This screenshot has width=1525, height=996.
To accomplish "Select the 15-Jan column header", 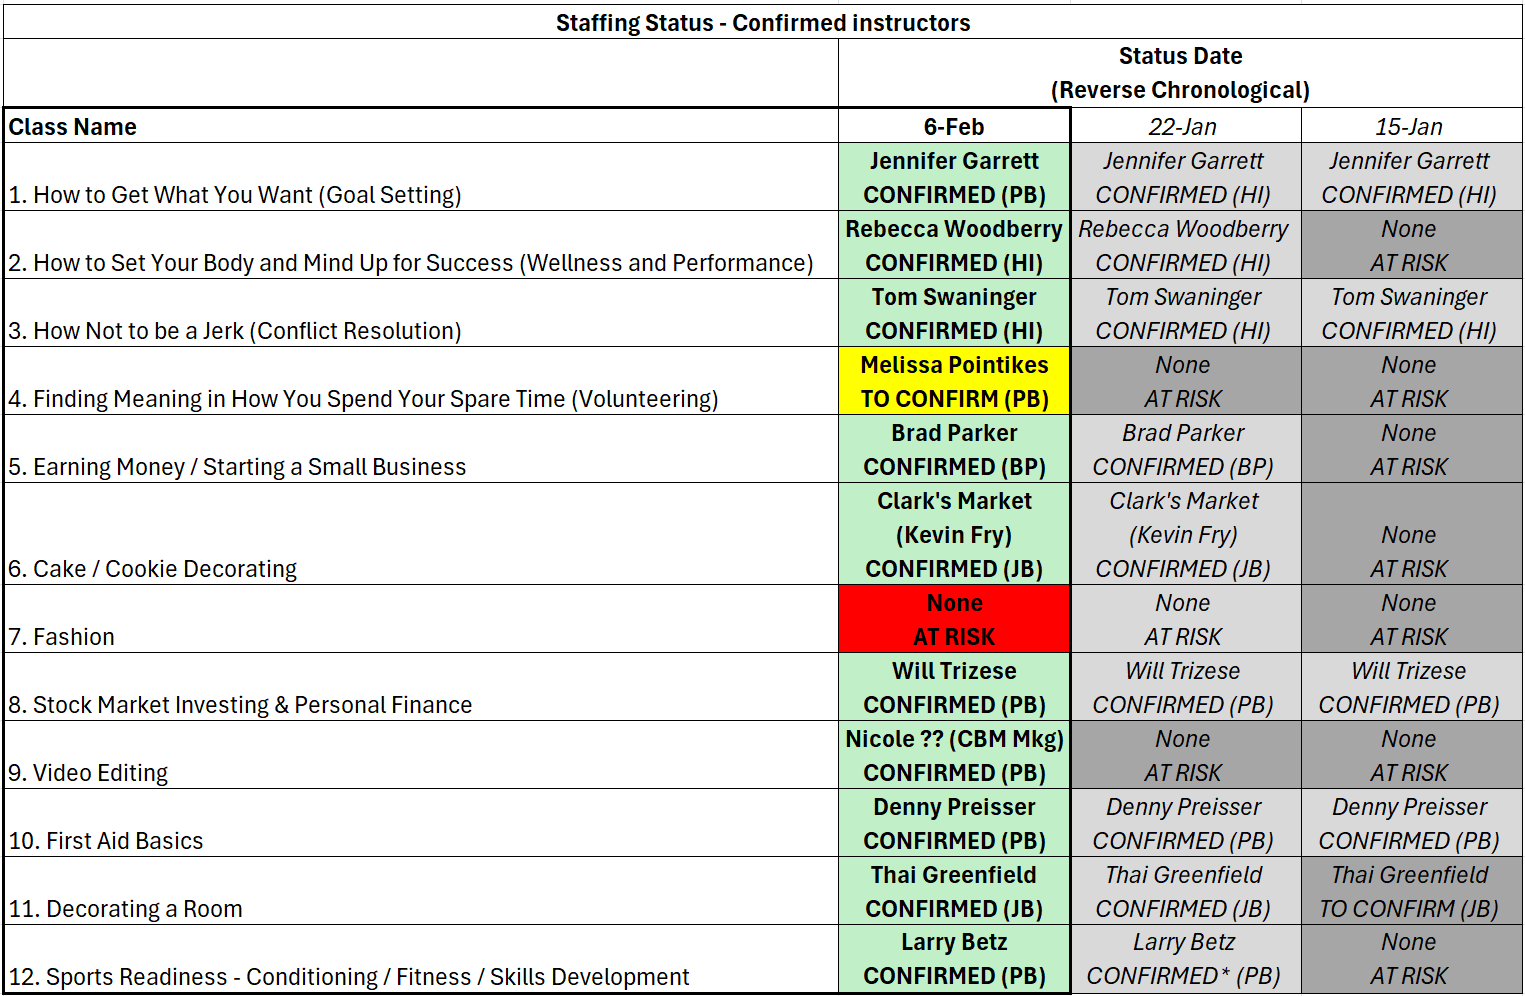I will 1409,127.
